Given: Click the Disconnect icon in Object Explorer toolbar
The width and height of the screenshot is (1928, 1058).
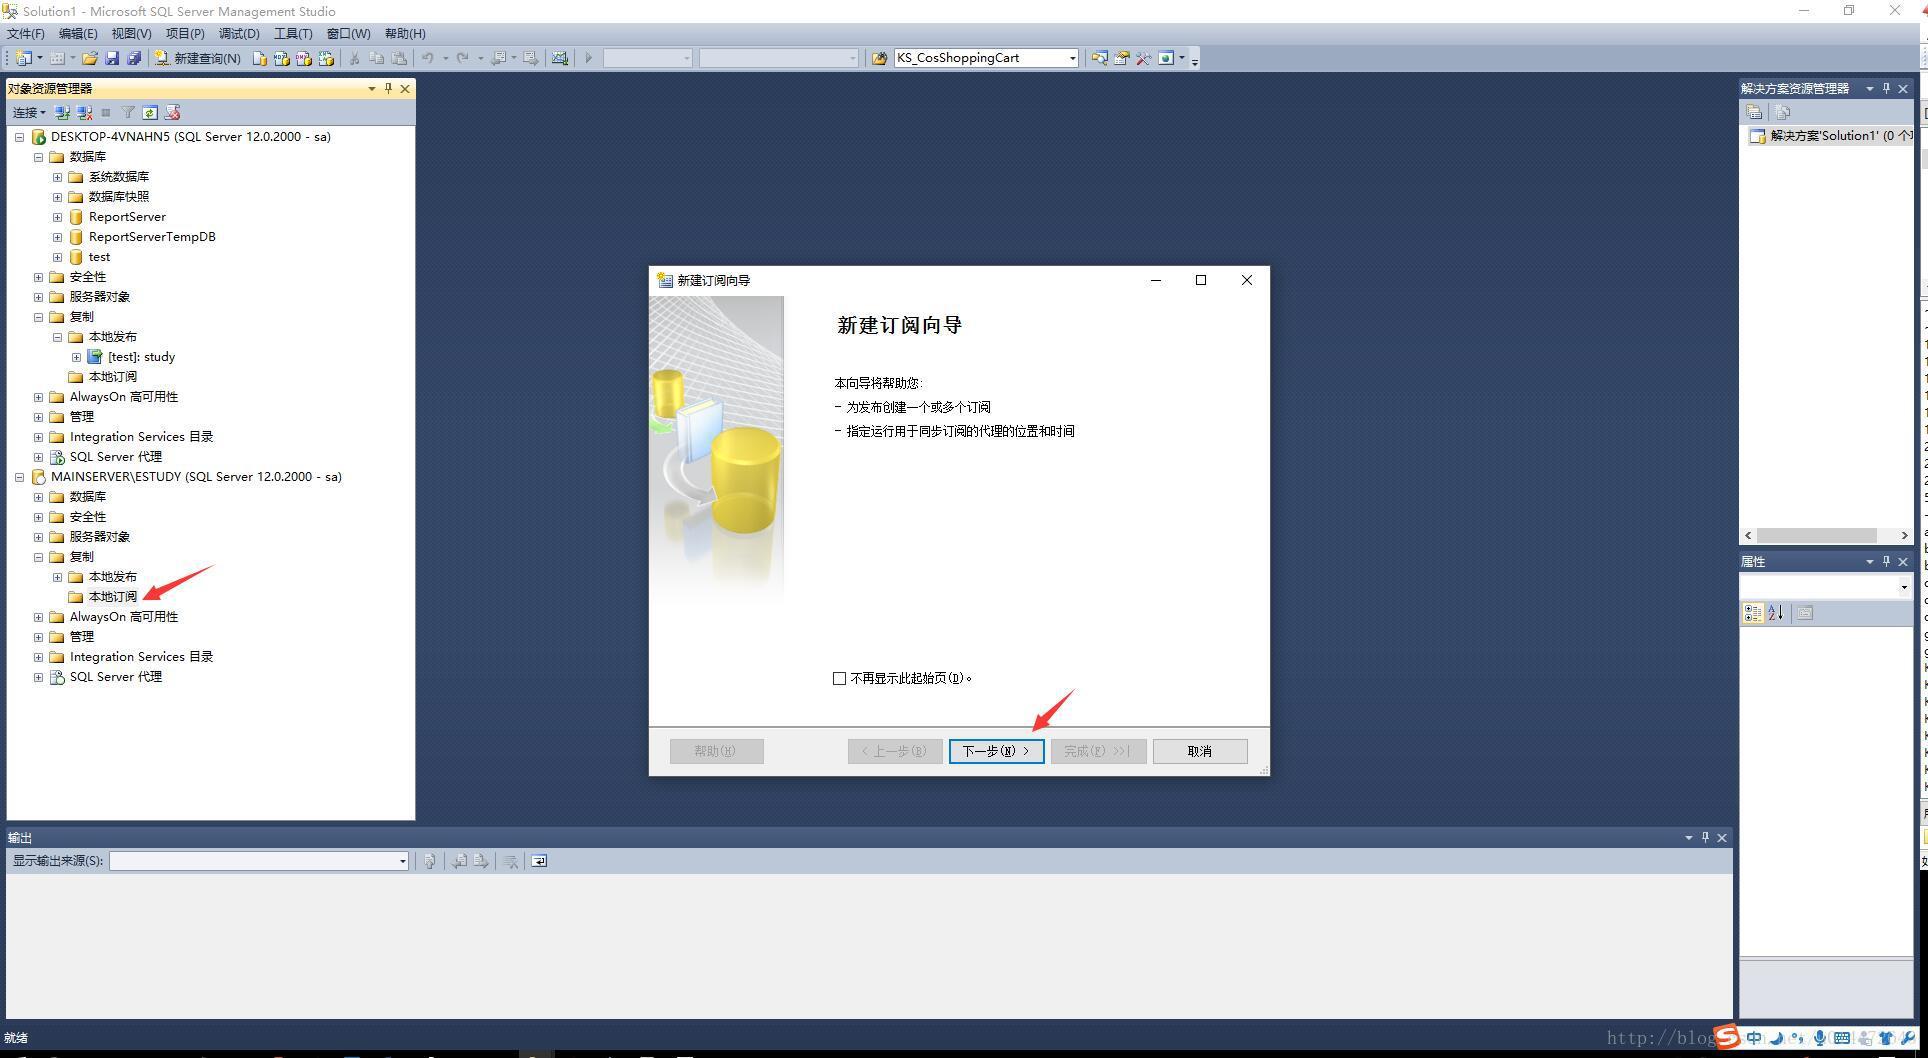Looking at the screenshot, I should (x=85, y=113).
